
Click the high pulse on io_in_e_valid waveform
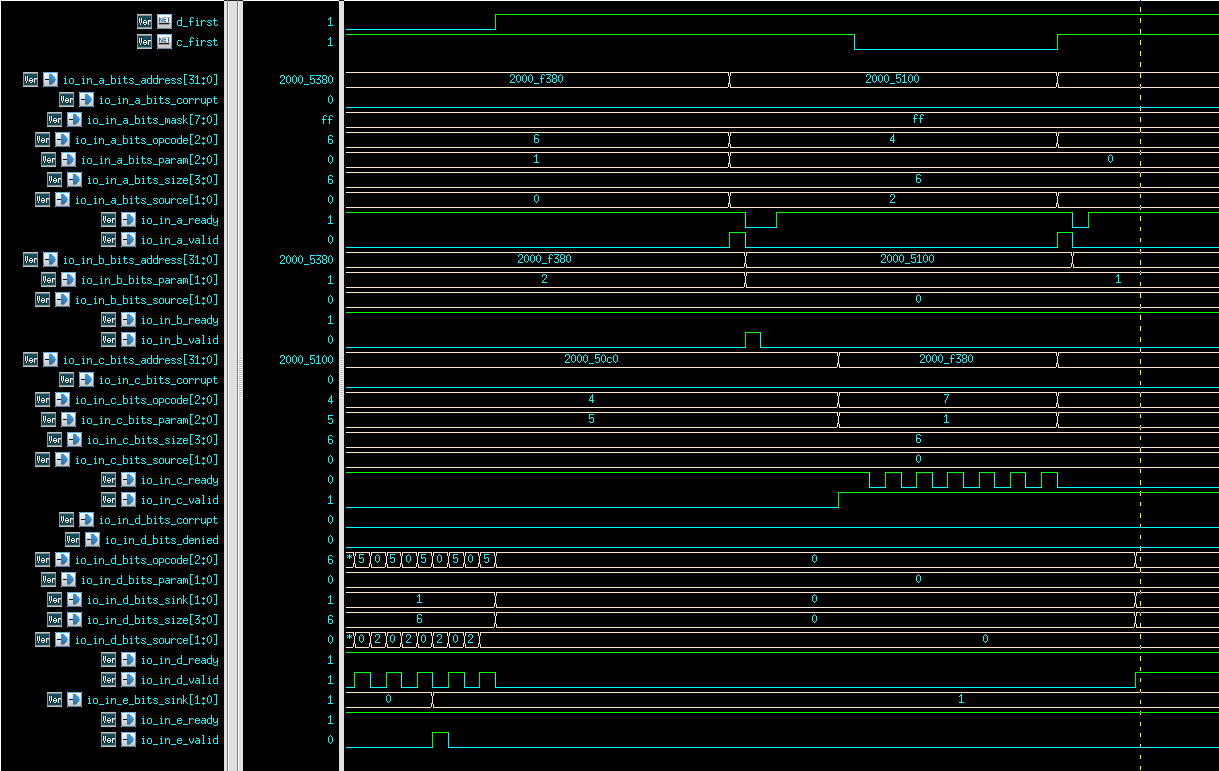[x=440, y=736]
